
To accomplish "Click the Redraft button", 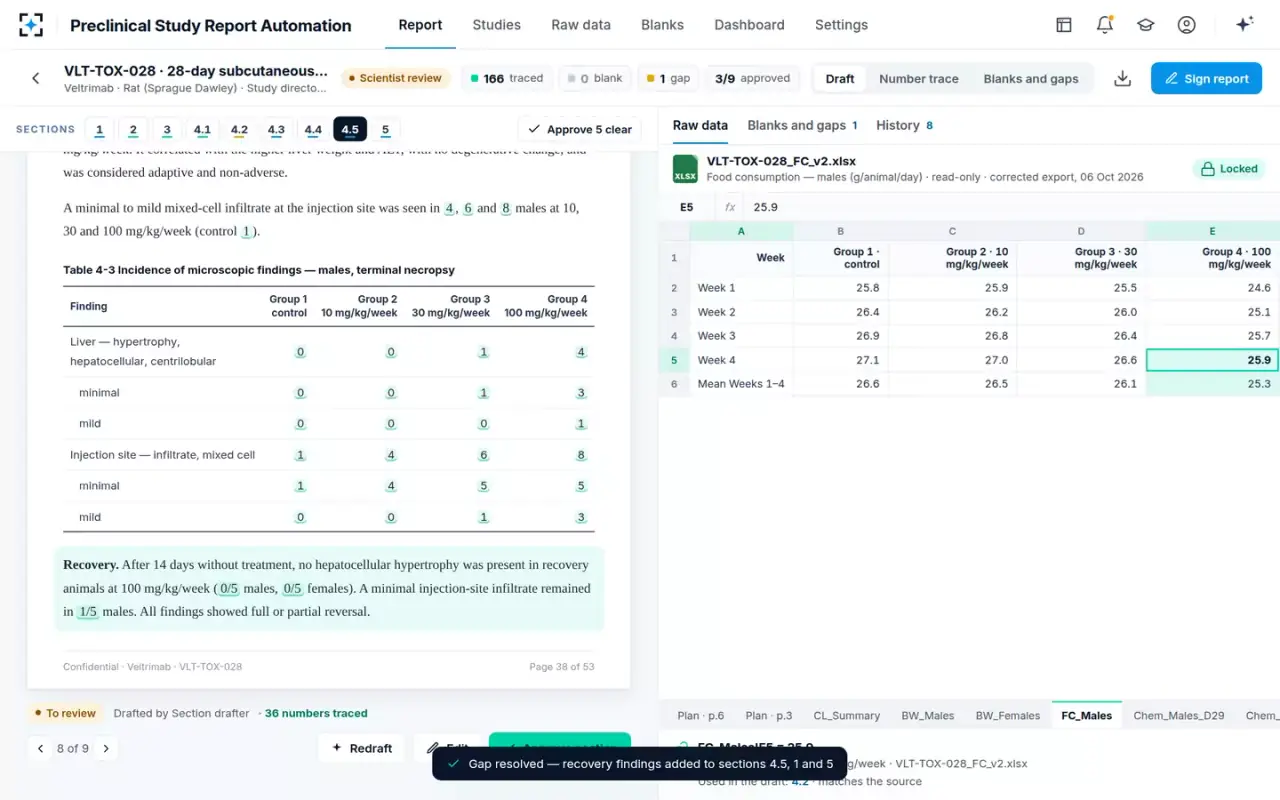I will 361,748.
